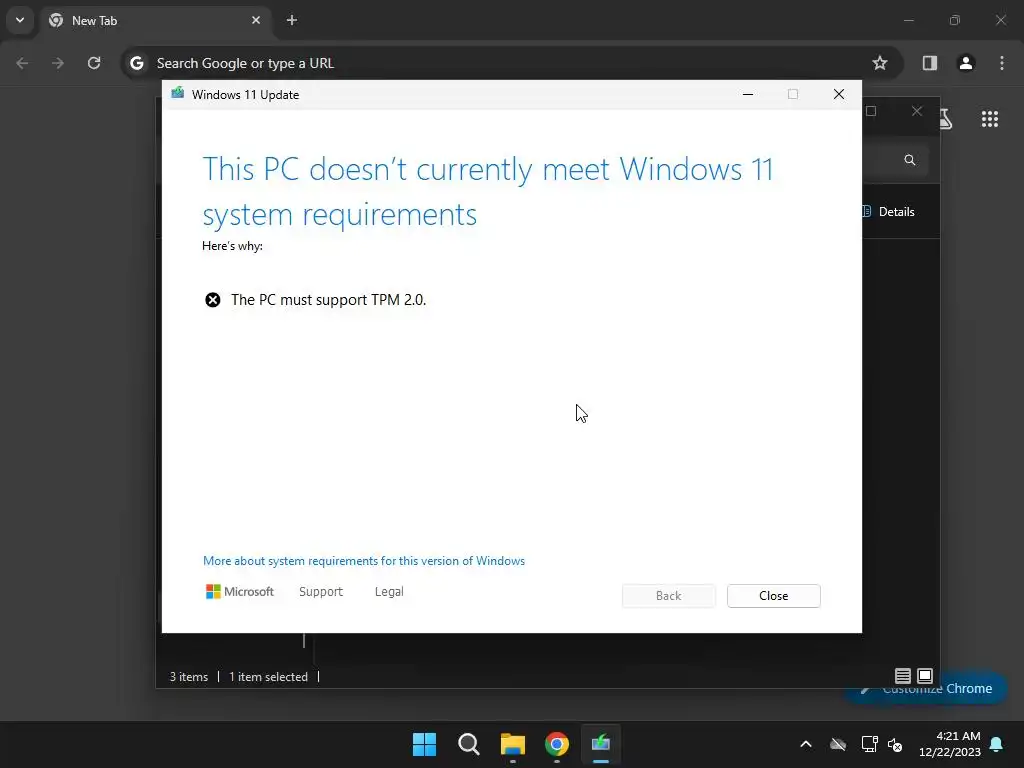Open Google apps grid
This screenshot has width=1024, height=768.
click(x=989, y=119)
